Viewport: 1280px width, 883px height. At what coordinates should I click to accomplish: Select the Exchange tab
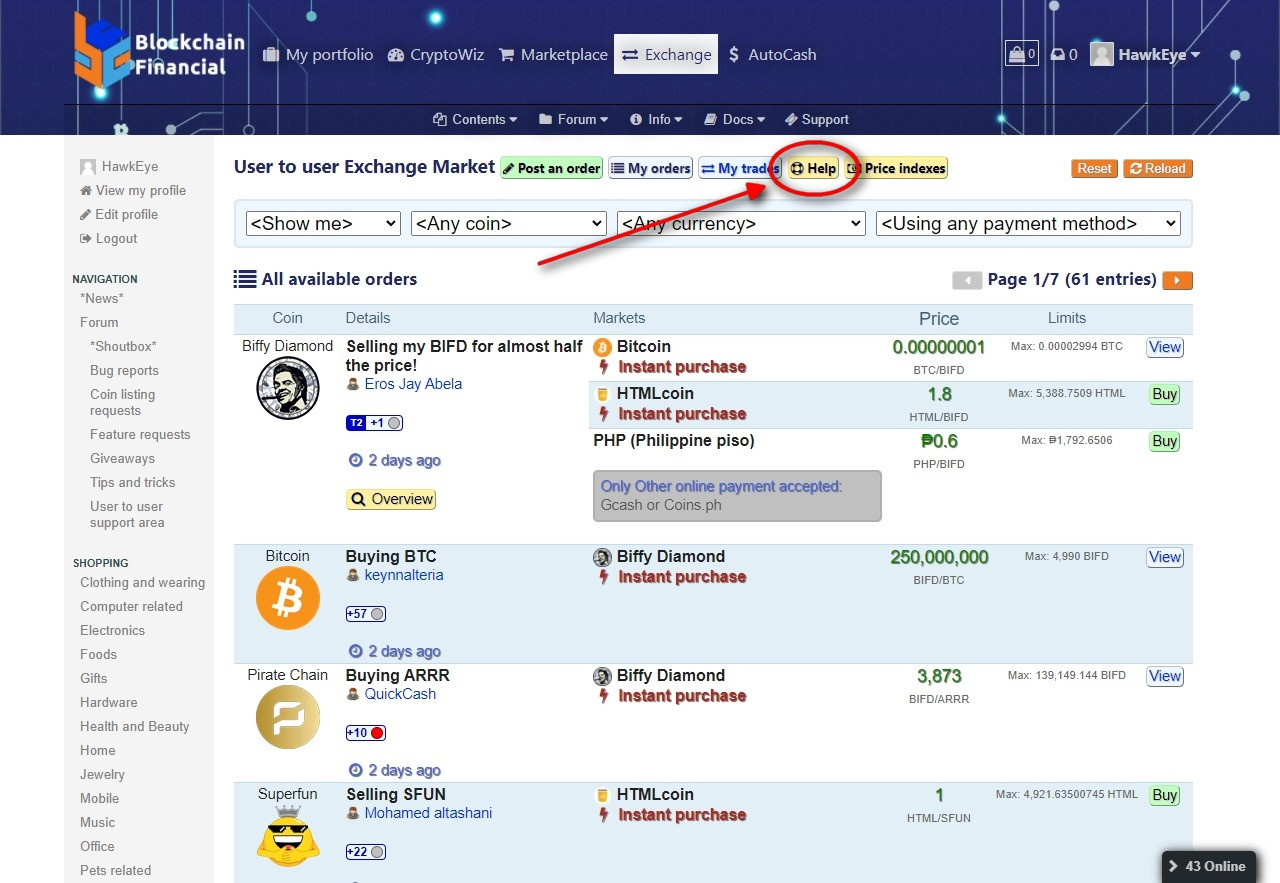click(x=666, y=55)
